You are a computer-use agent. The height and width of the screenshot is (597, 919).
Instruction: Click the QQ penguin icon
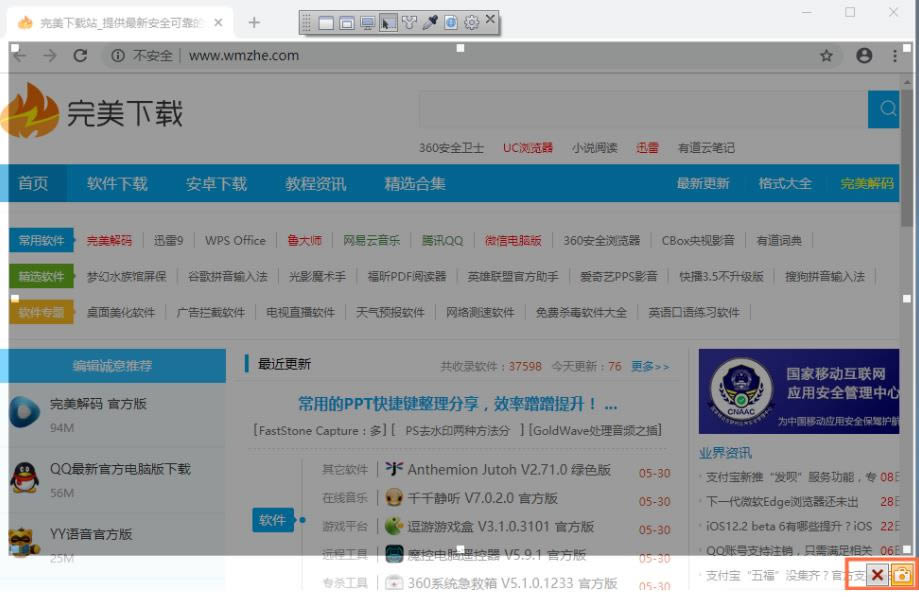[x=24, y=477]
